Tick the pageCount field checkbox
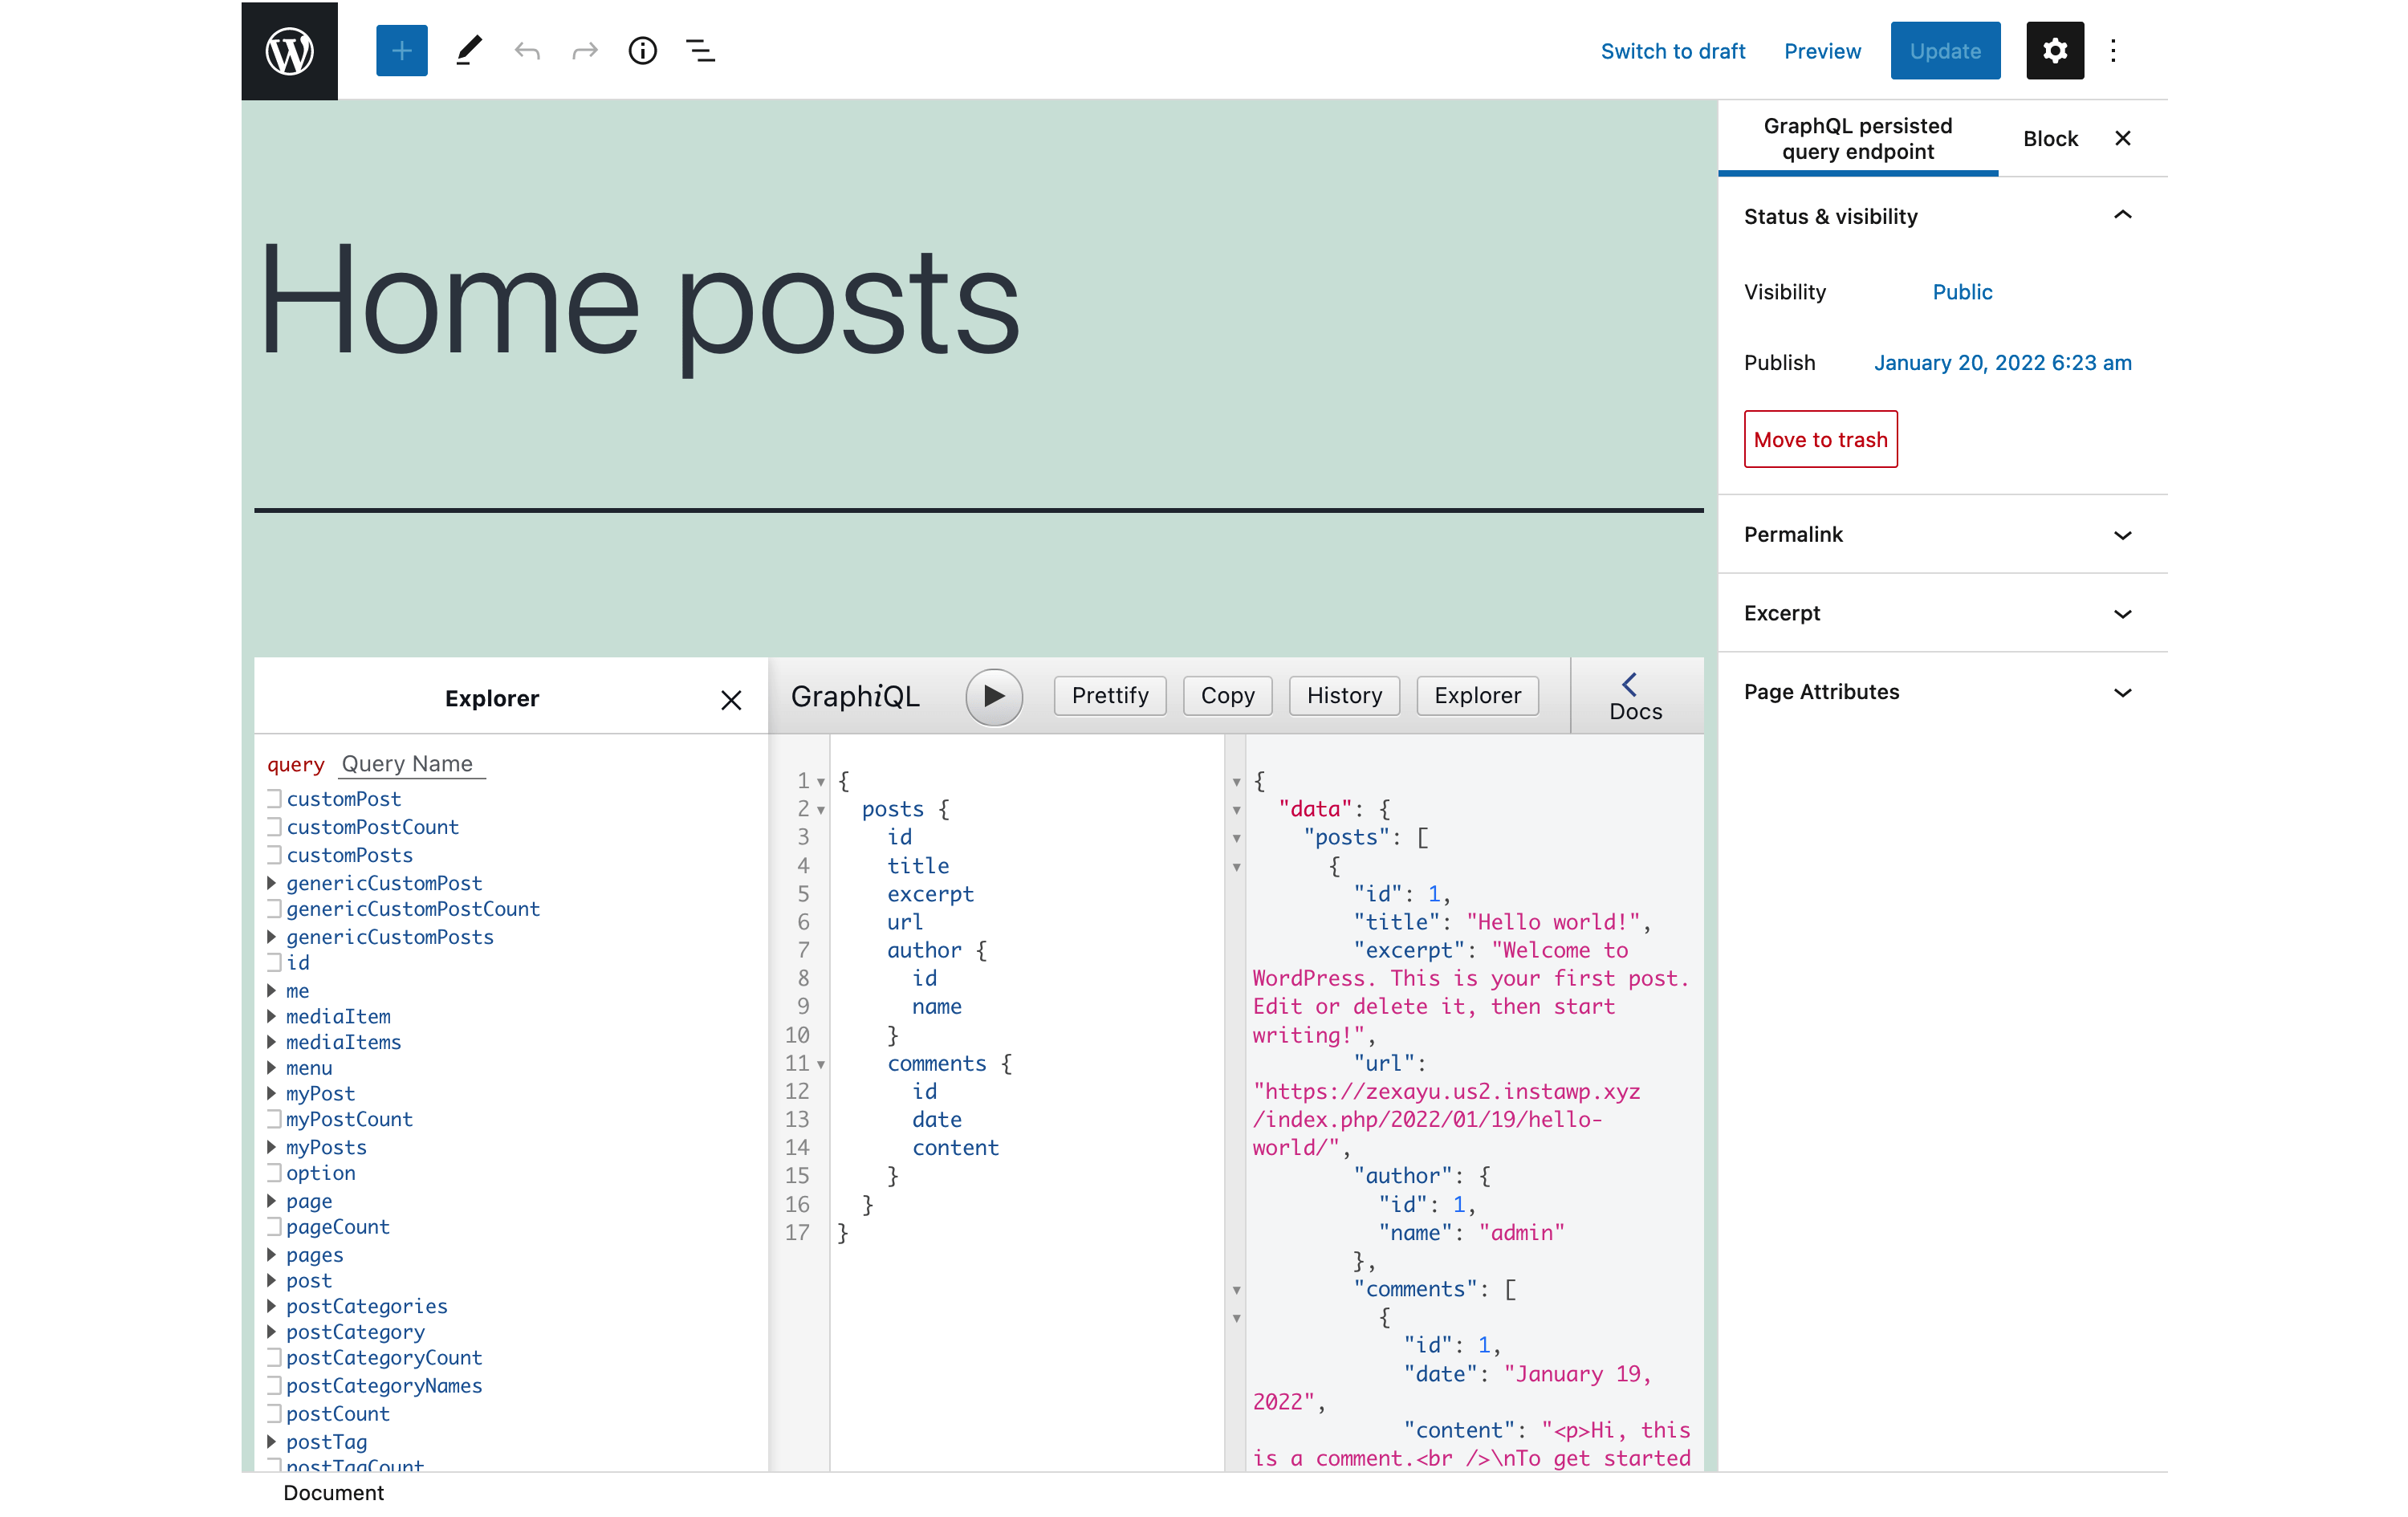The height and width of the screenshot is (1517, 2408). [274, 1226]
